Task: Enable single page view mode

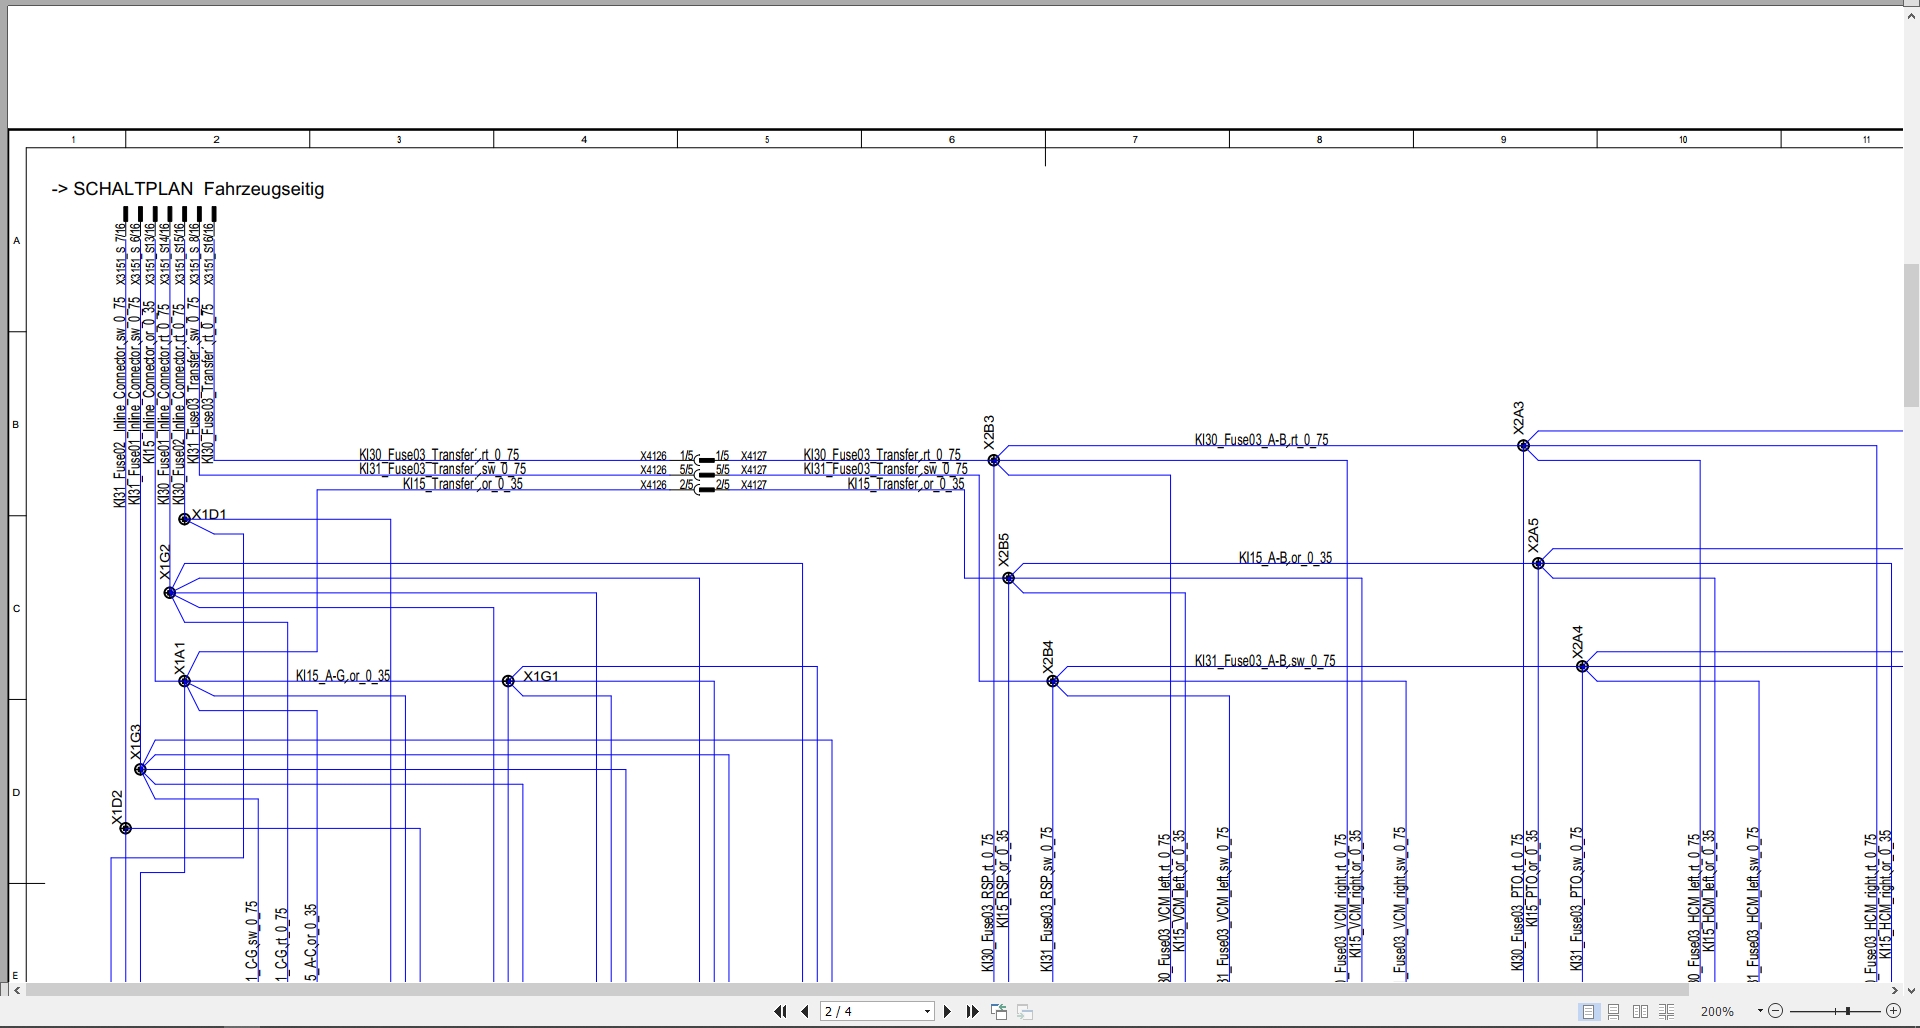Action: [1588, 1012]
